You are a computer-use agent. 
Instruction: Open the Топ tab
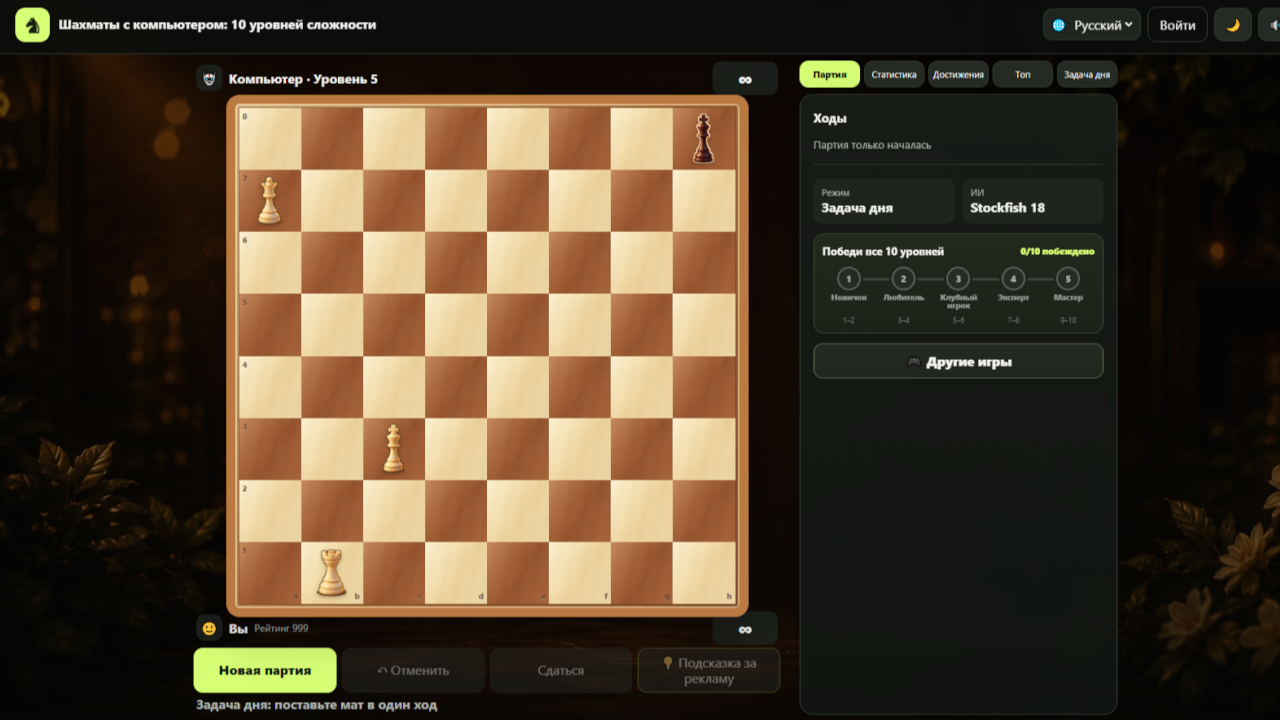[1023, 74]
